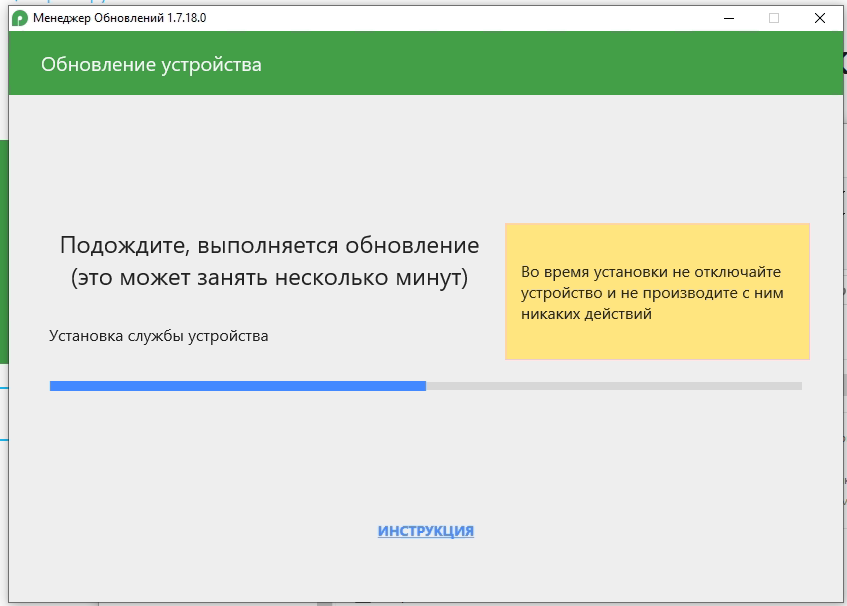Click the greyed-out maximize window icon
847x606 pixels.
pyautogui.click(x=773, y=18)
